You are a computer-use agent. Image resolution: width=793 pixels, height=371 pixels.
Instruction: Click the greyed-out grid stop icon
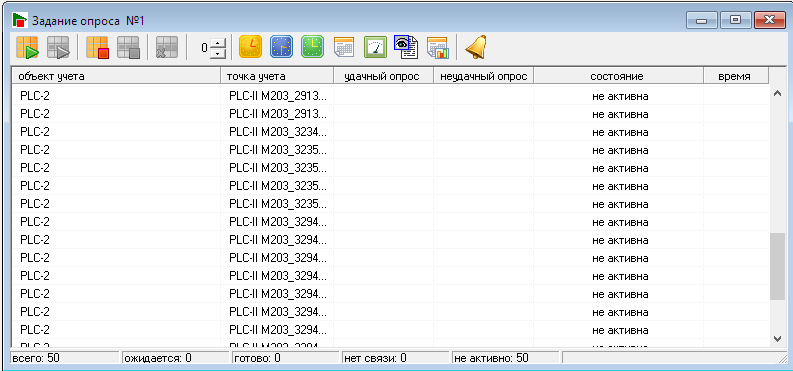(128, 48)
